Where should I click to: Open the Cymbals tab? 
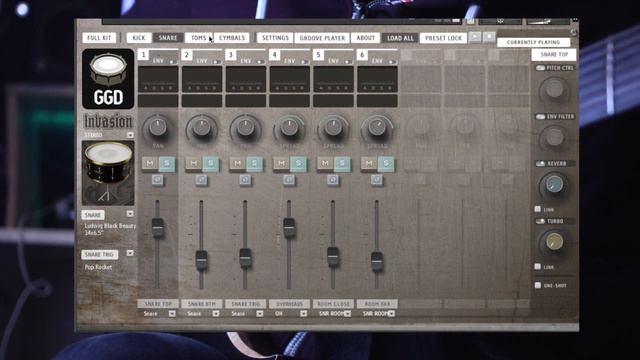(232, 38)
